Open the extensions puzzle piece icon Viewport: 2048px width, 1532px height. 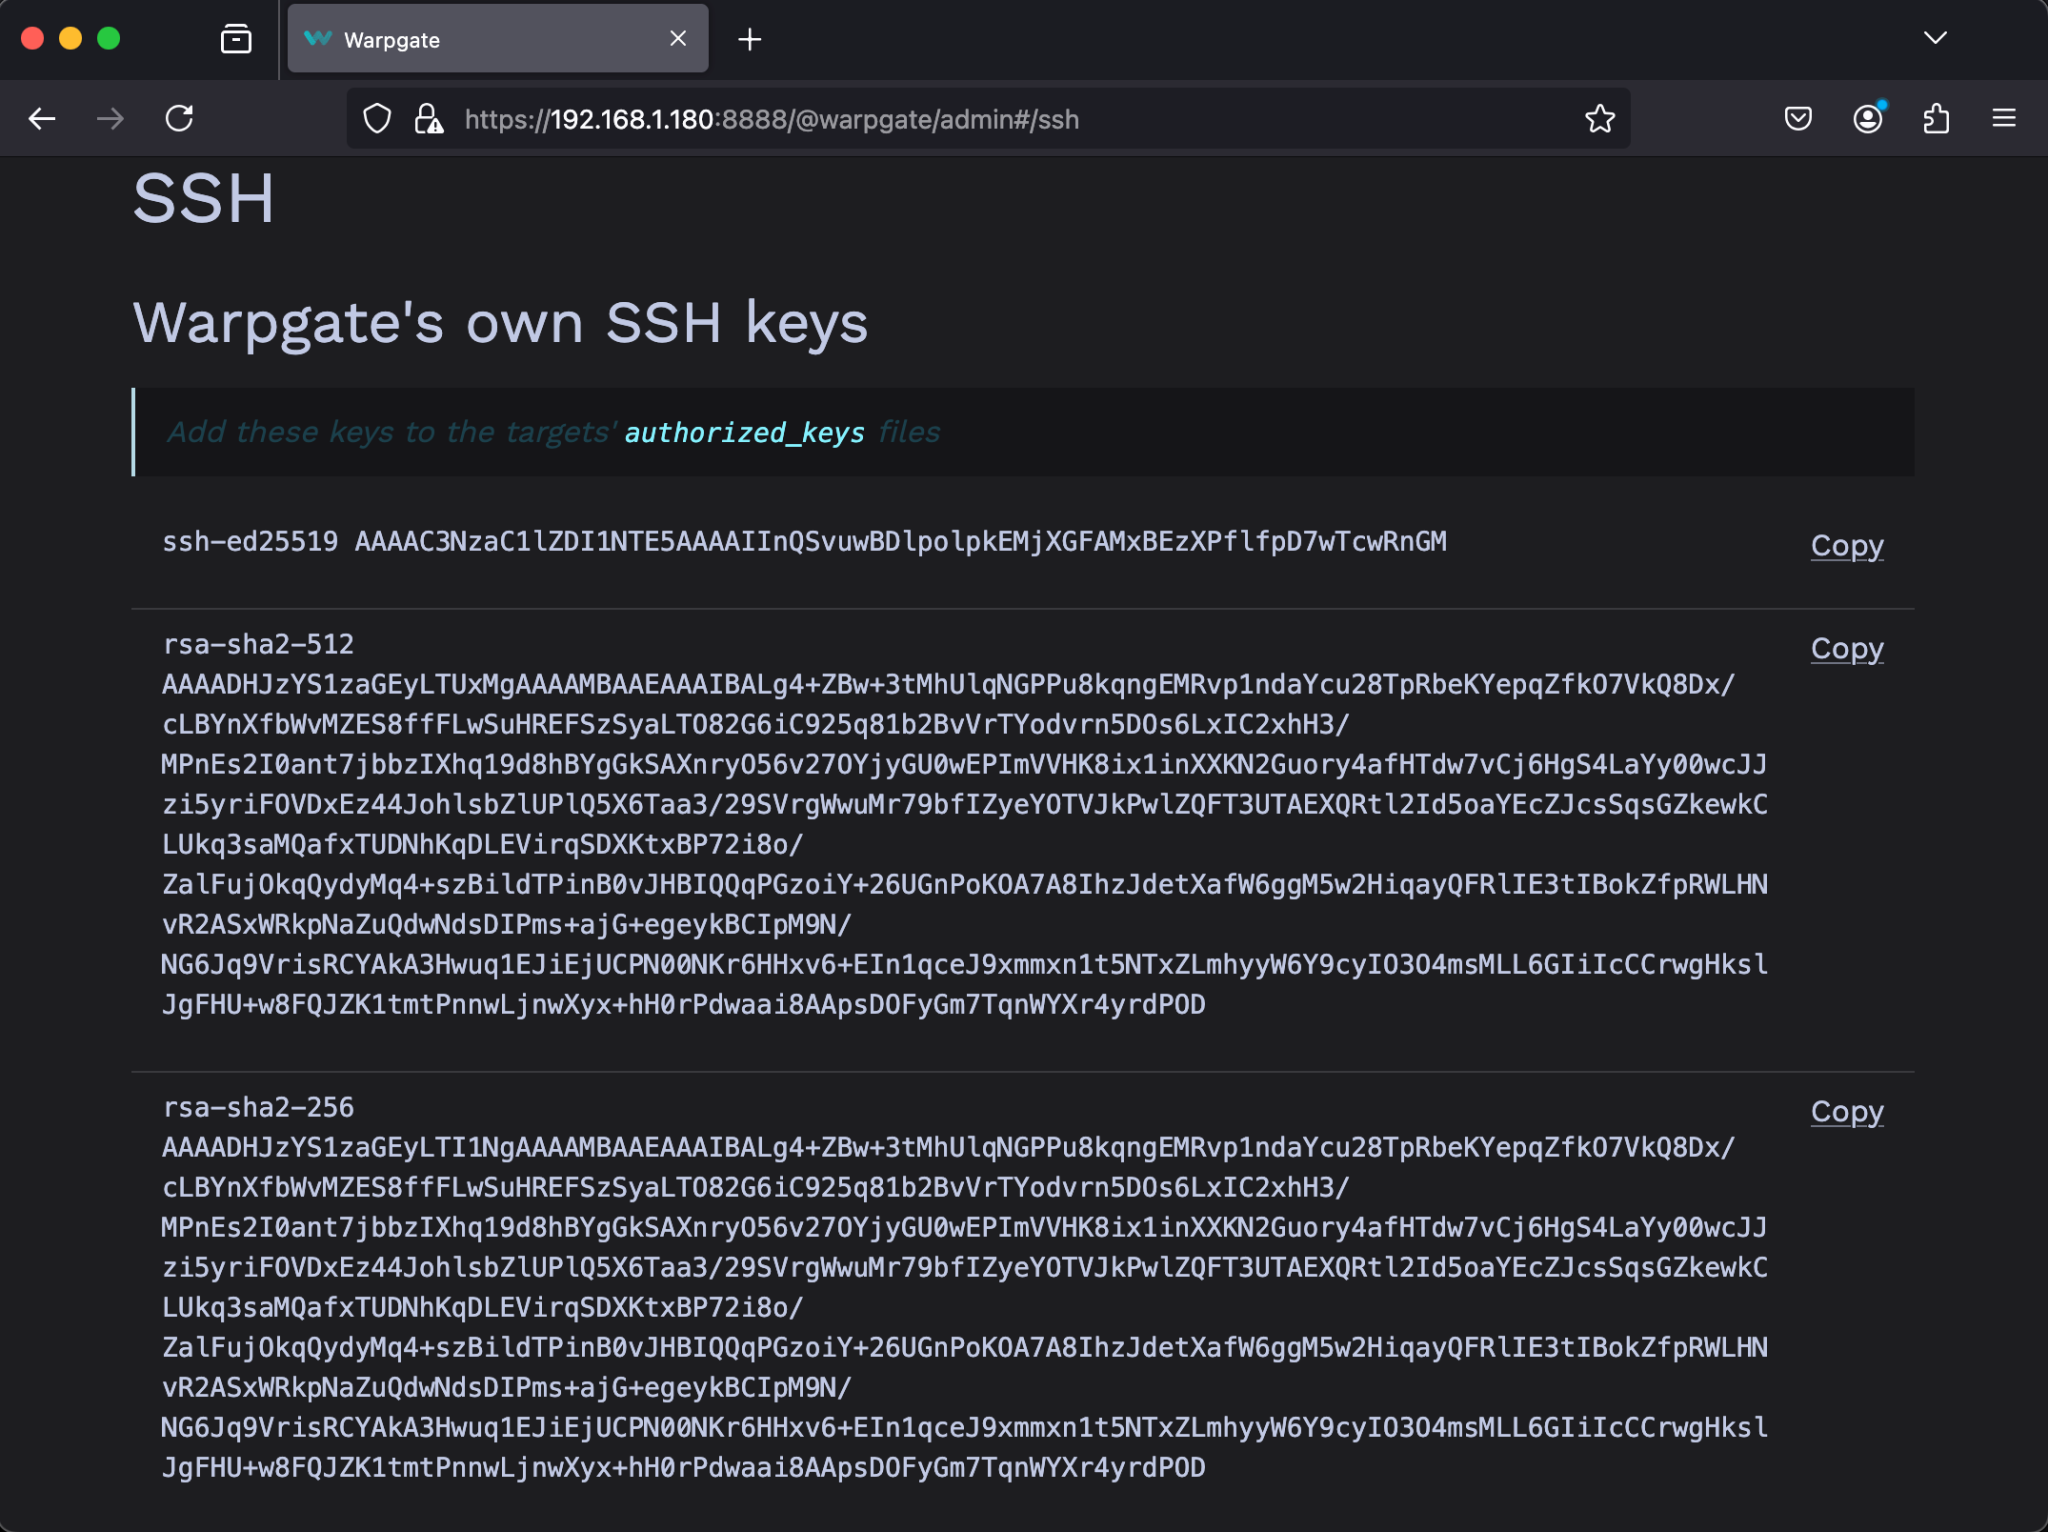pyautogui.click(x=1937, y=118)
